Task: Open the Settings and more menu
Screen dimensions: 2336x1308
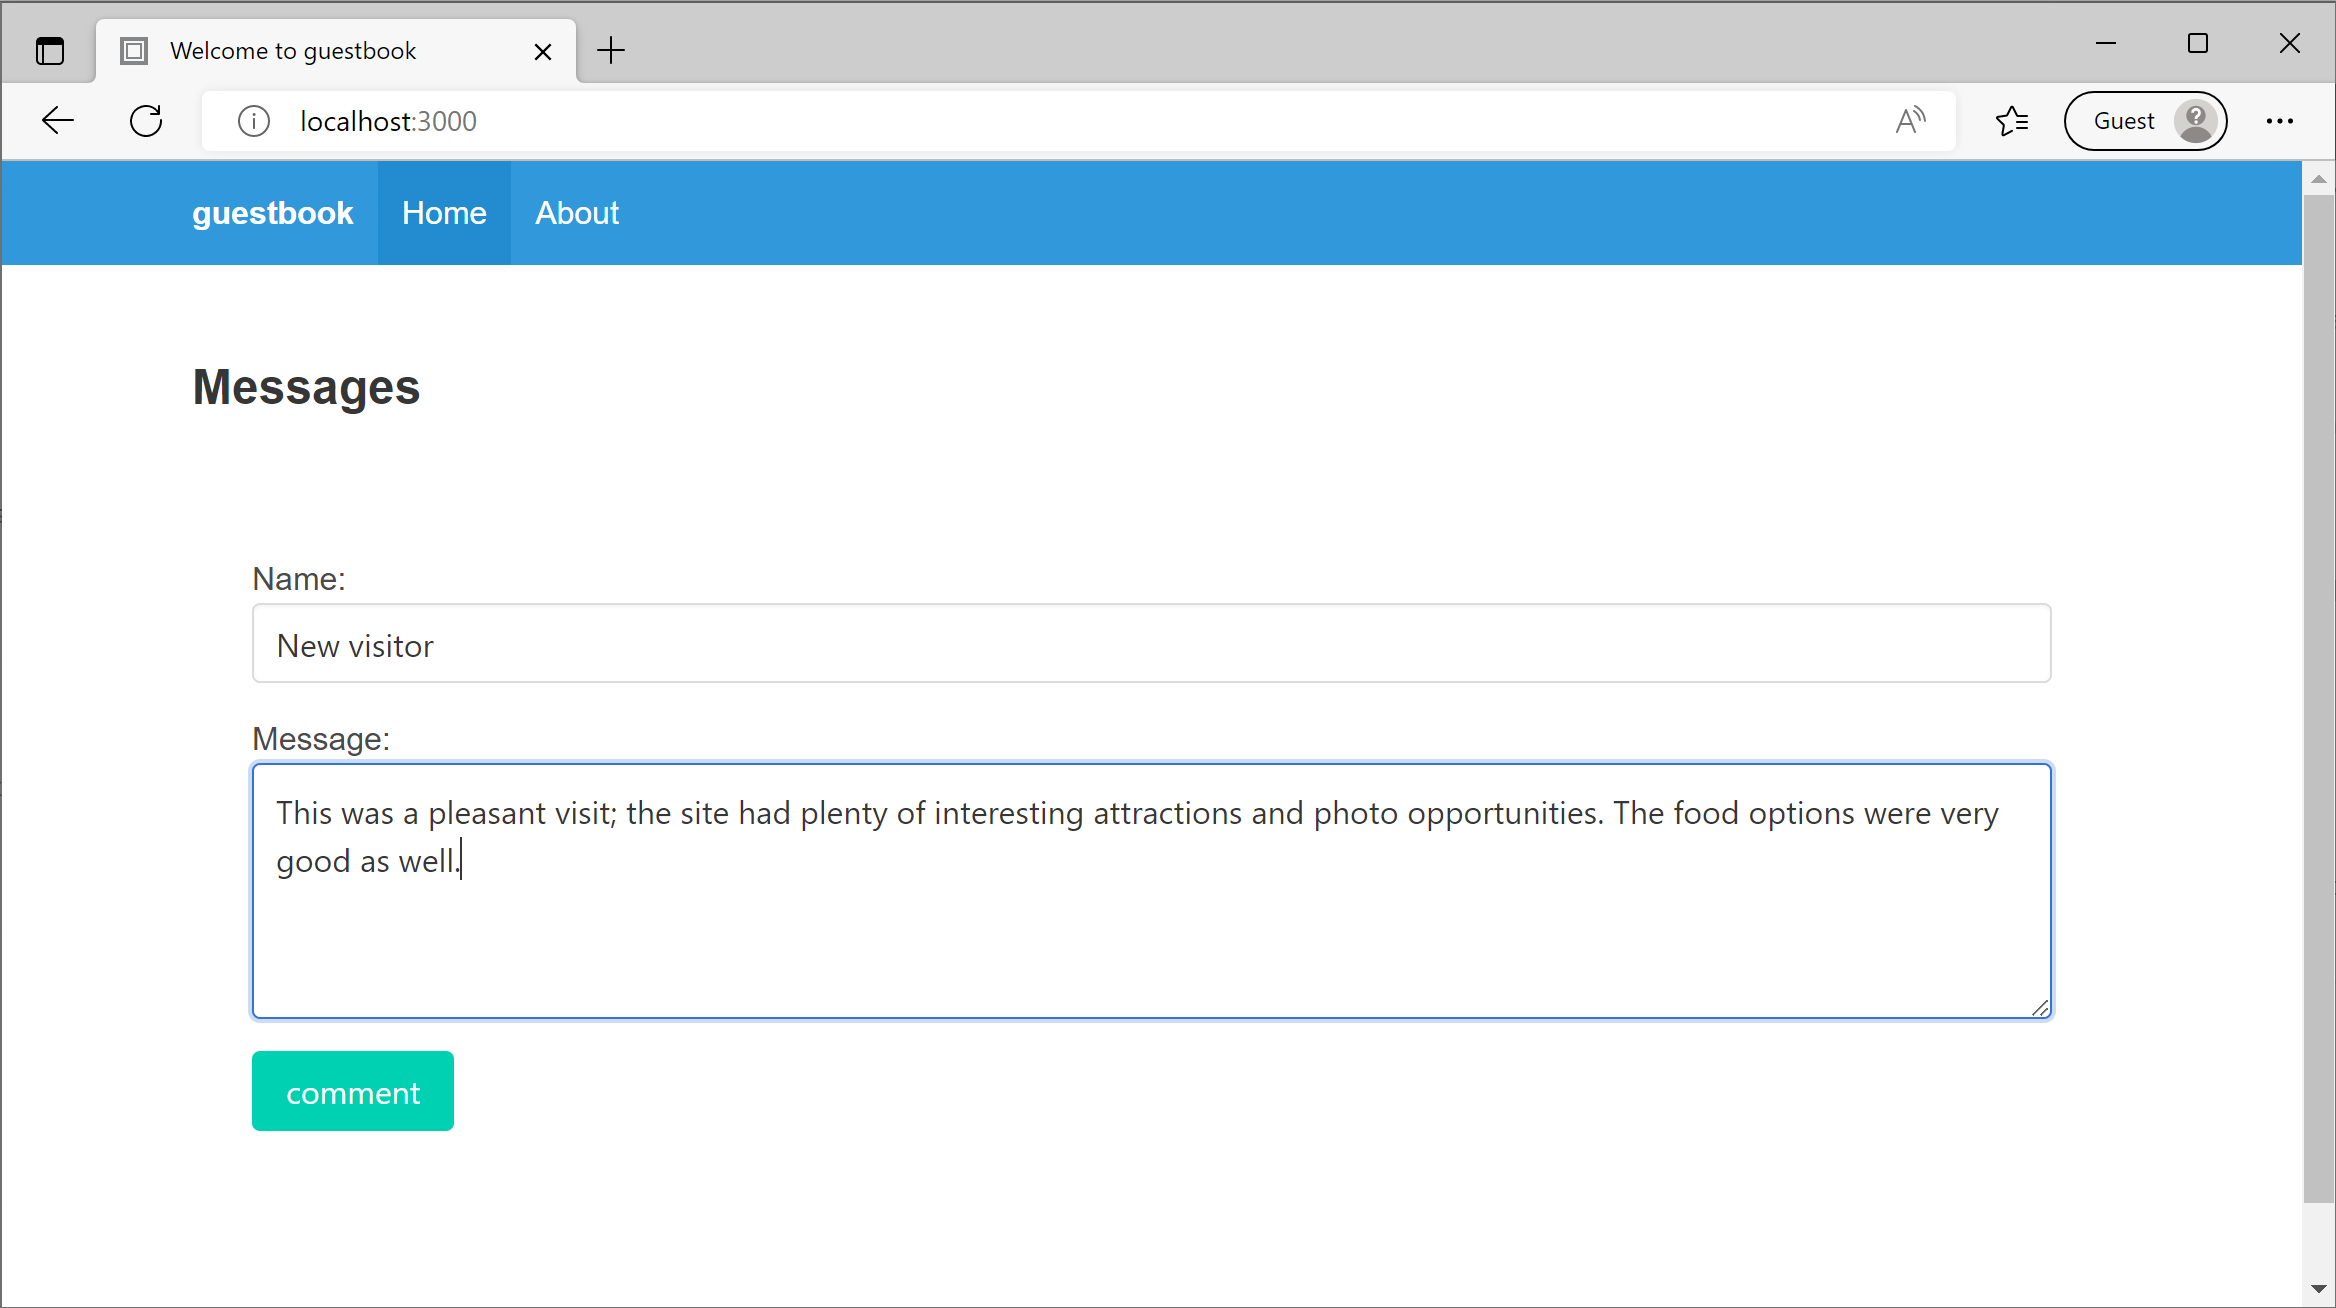Action: click(2279, 120)
